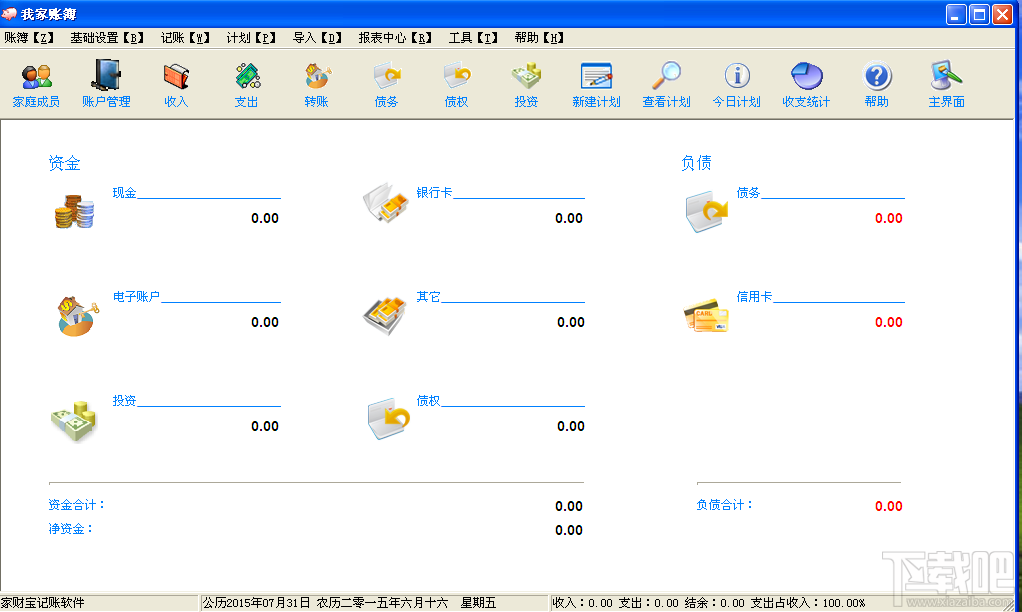The width and height of the screenshot is (1022, 612).
Task: Open the 计划【P】 menu
Action: coord(251,38)
